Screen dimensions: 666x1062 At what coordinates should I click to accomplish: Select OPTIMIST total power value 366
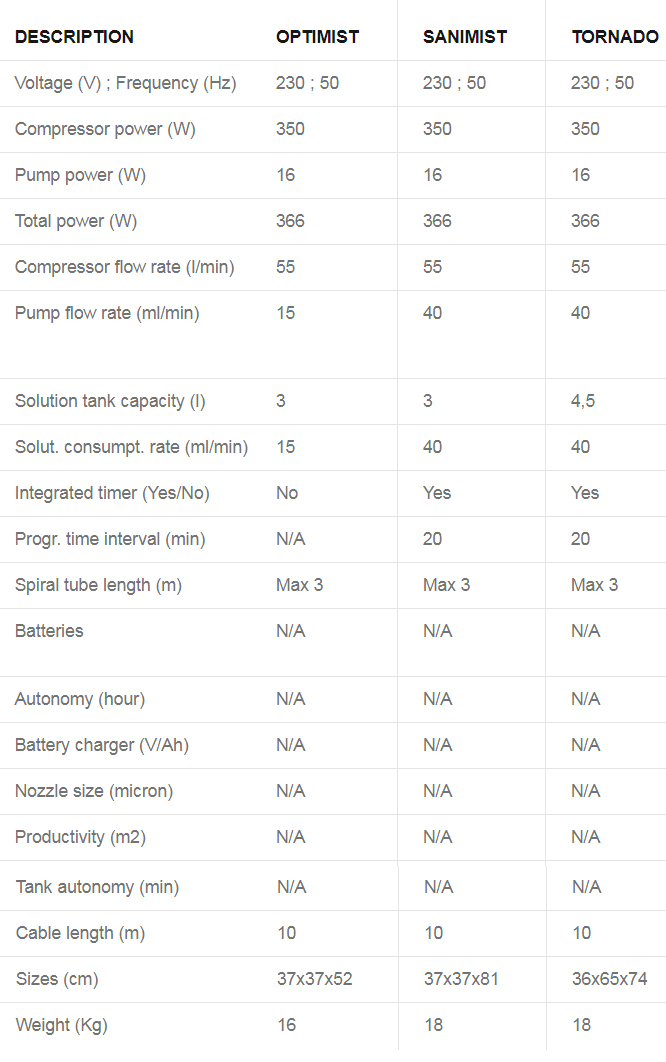click(x=290, y=221)
